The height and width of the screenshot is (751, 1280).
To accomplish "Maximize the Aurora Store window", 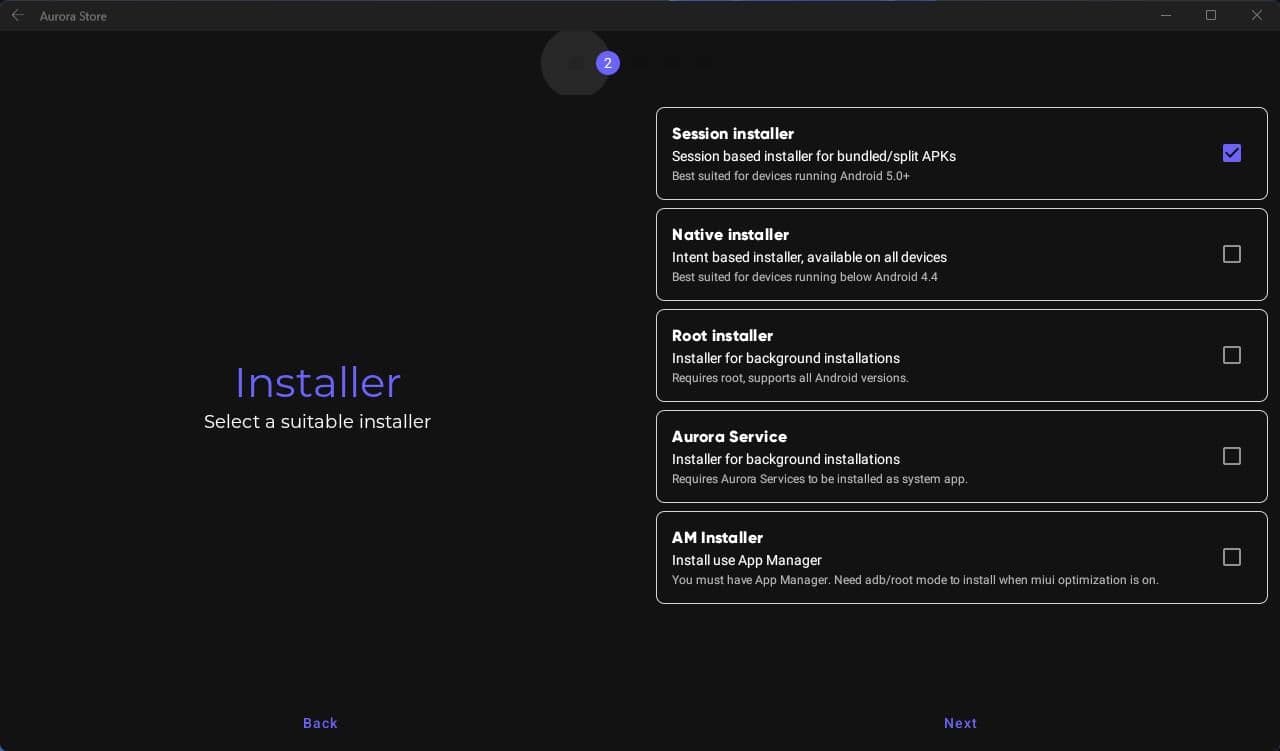I will coord(1211,15).
